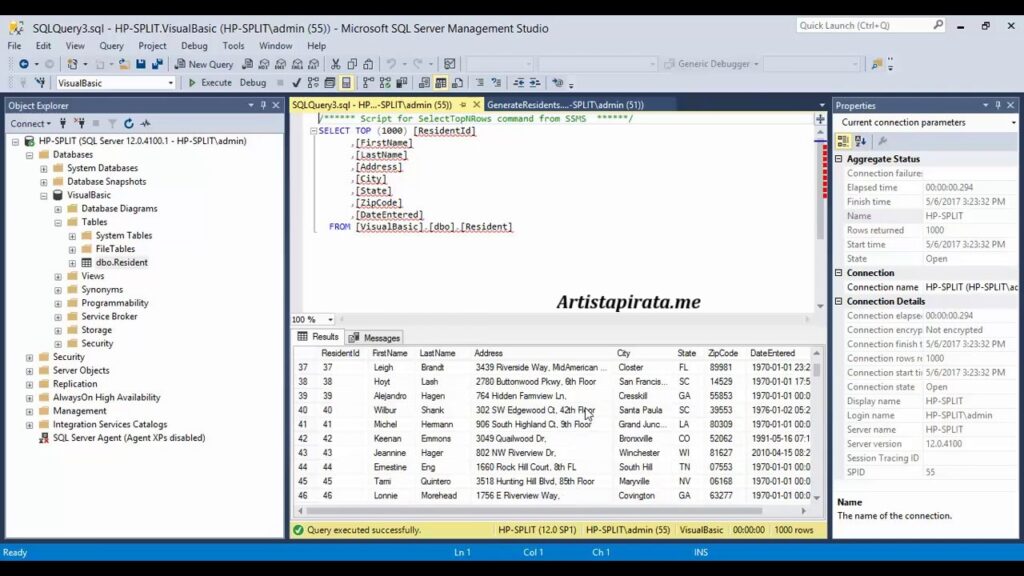The width and height of the screenshot is (1024, 576).
Task: Open the Tools menu
Action: click(233, 46)
